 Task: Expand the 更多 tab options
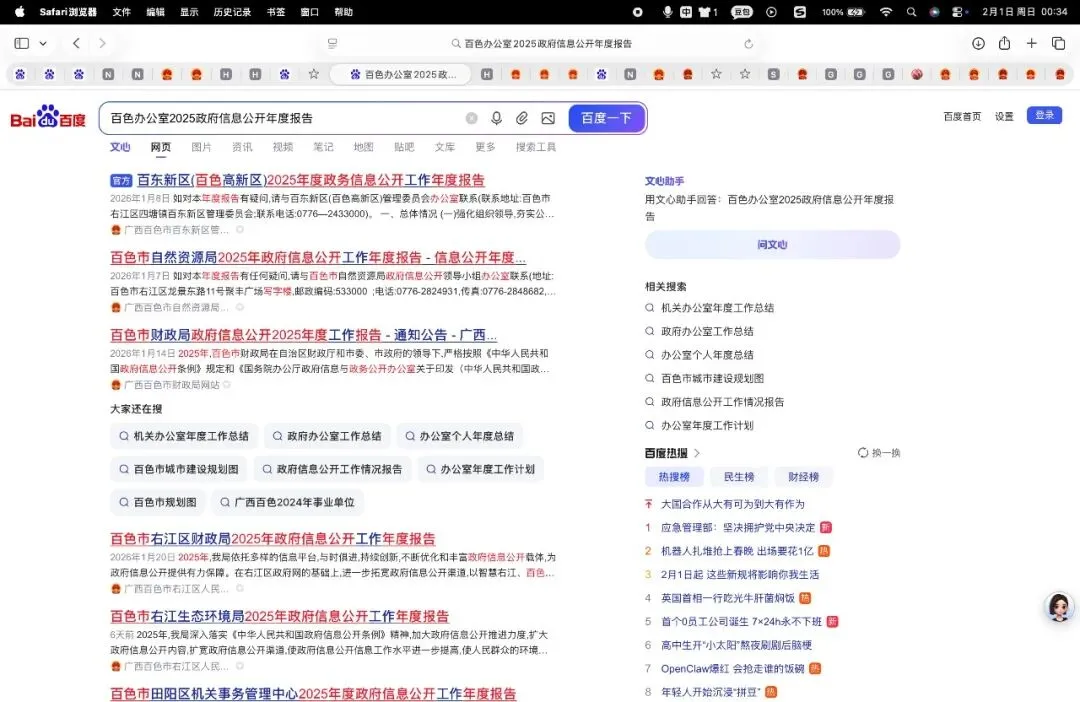pos(486,147)
